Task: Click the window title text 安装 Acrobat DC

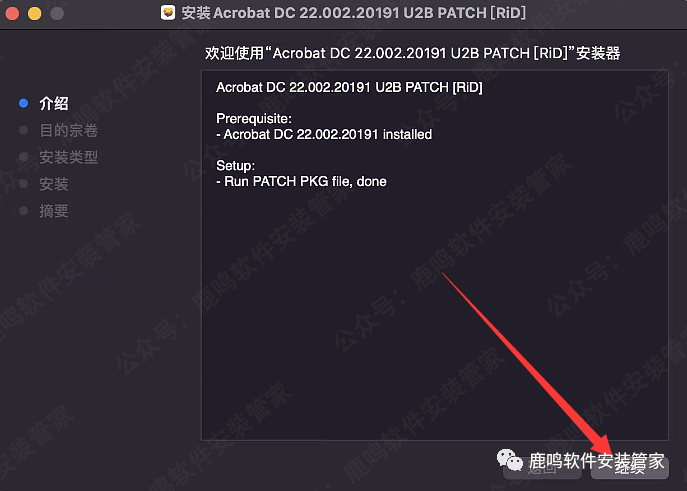Action: click(x=354, y=13)
